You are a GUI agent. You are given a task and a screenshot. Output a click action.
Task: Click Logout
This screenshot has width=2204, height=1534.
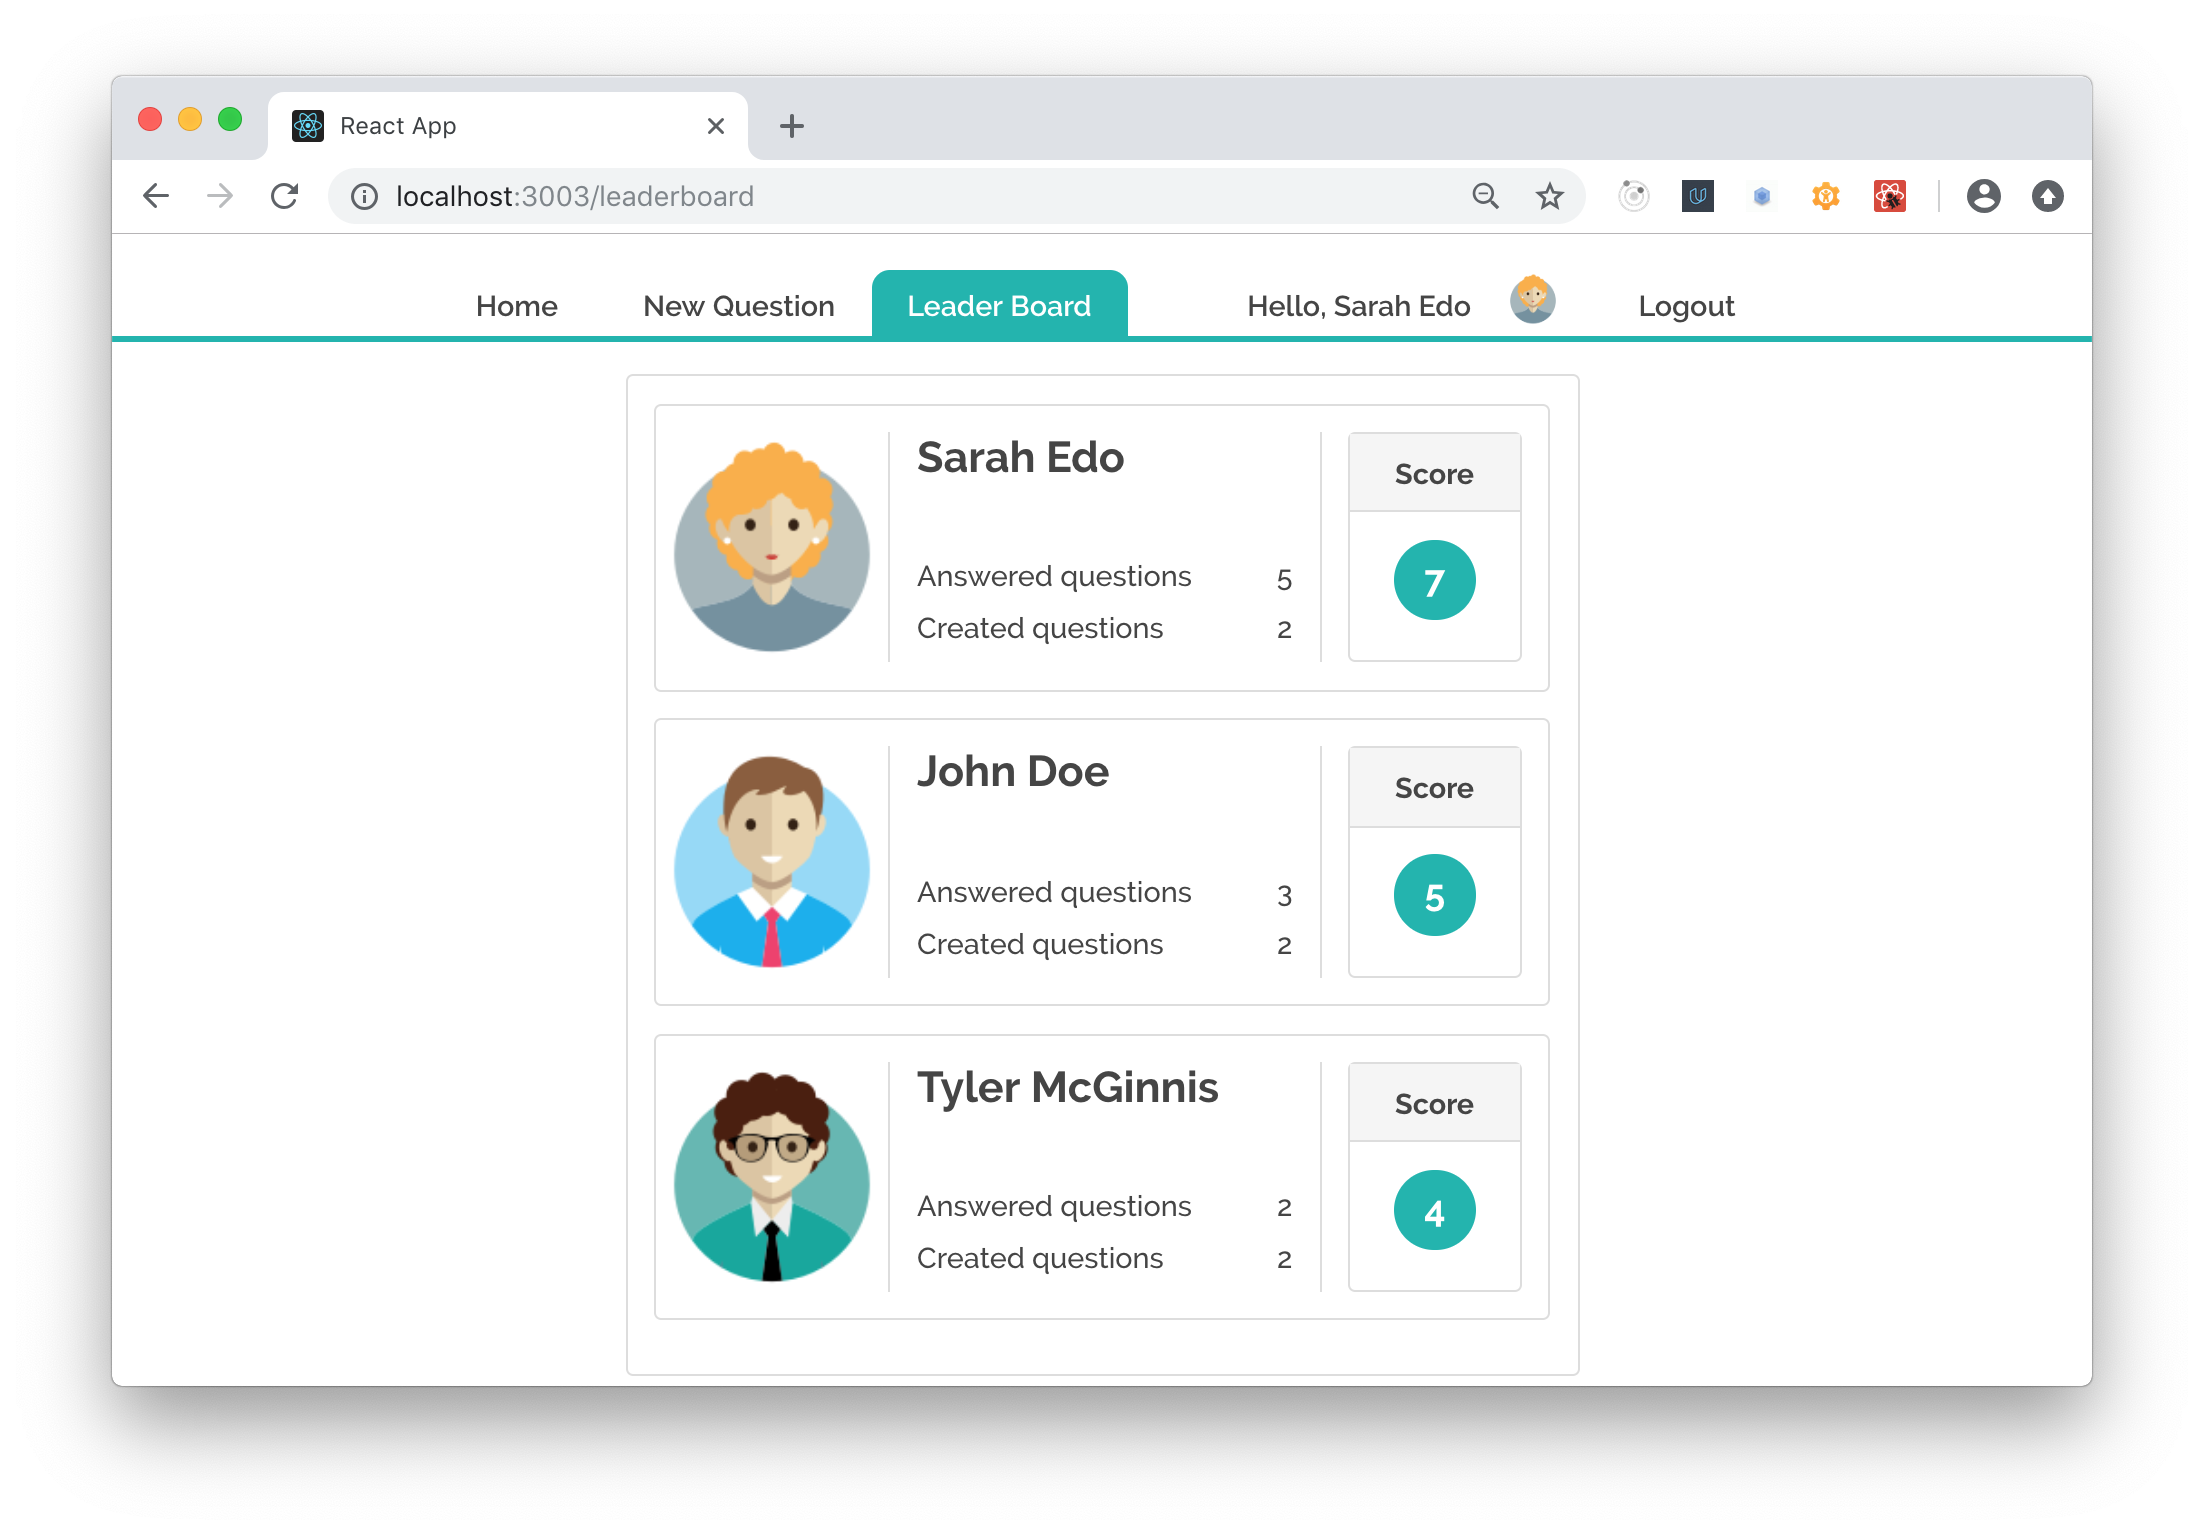1686,305
